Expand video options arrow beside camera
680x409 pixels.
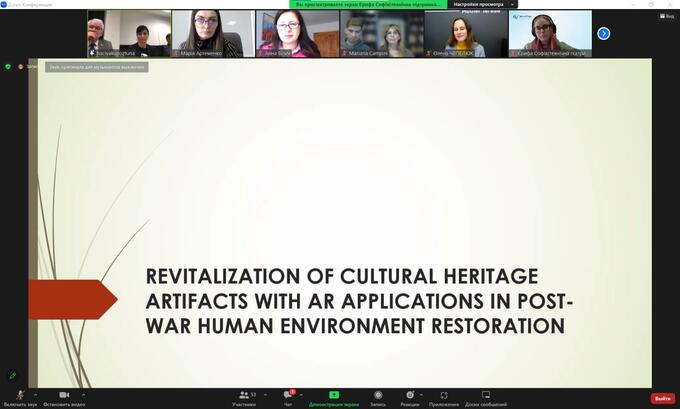tap(81, 394)
